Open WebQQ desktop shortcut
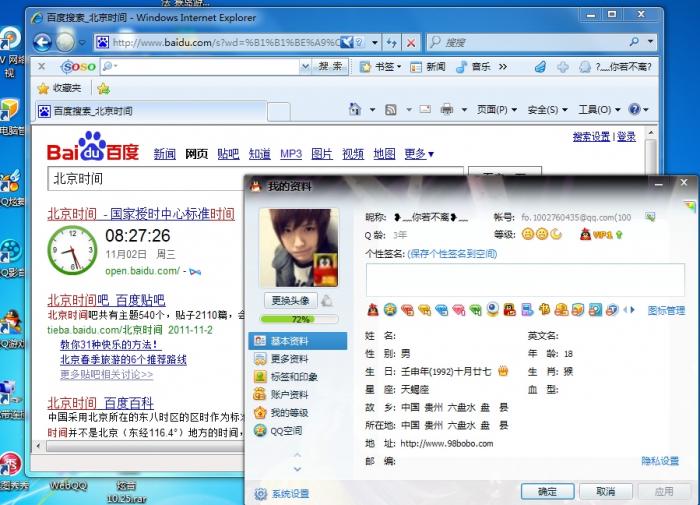 (x=68, y=485)
